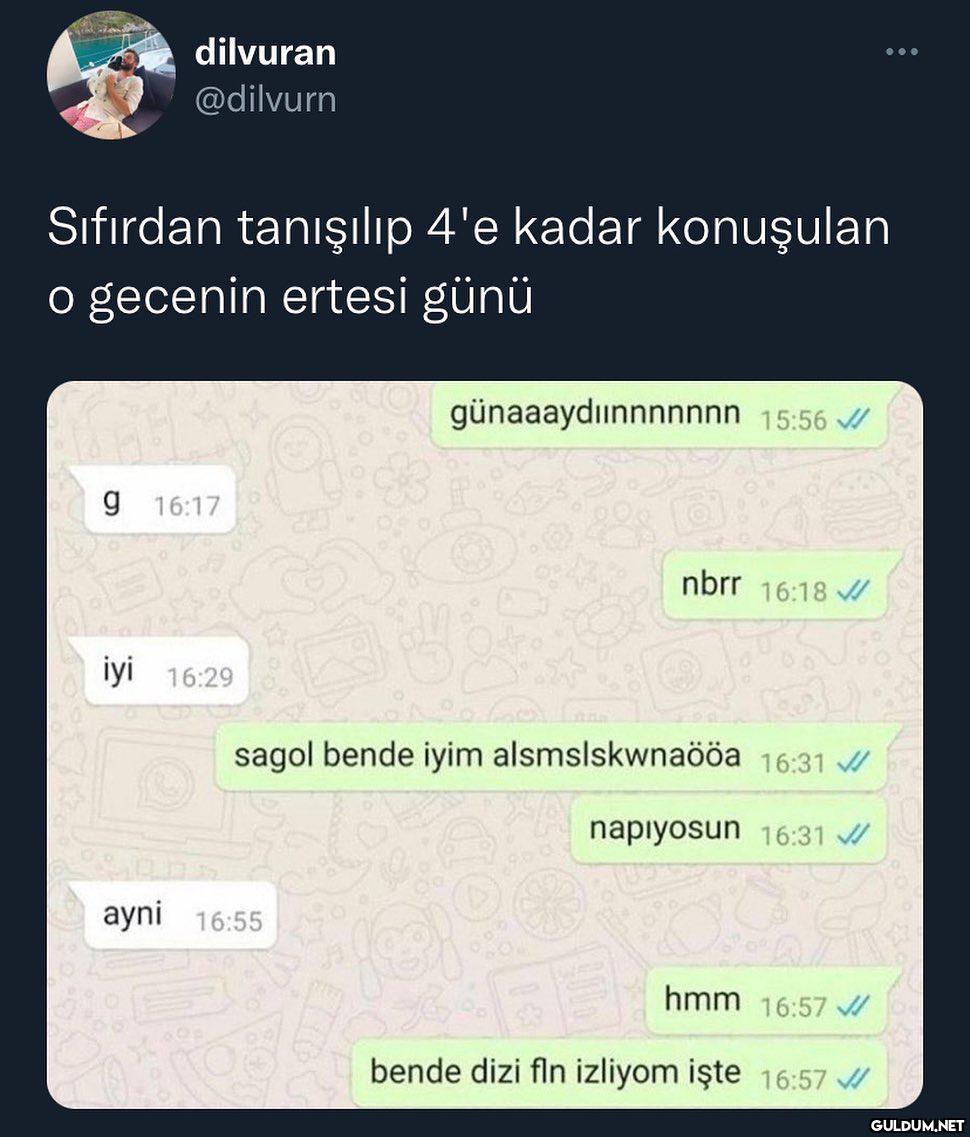Open the dilvuran display name link
Viewport: 970px width, 1137px height.
[x=265, y=53]
